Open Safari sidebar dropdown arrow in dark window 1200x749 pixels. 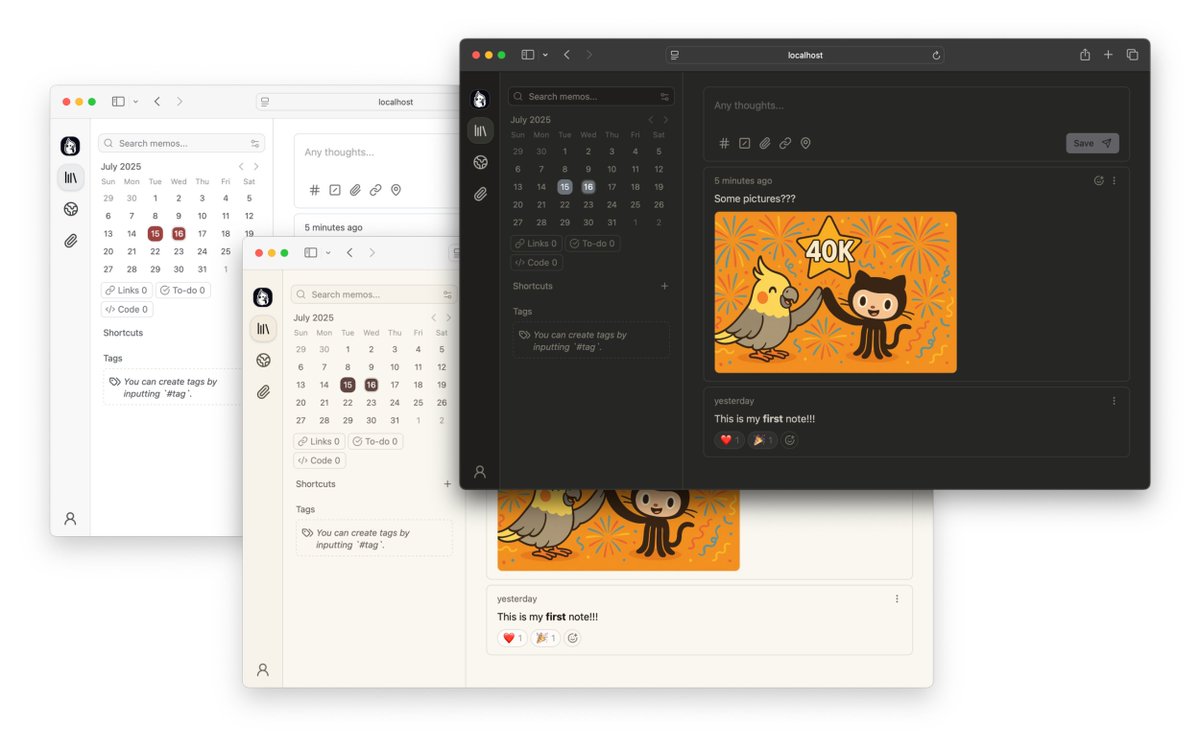point(546,55)
